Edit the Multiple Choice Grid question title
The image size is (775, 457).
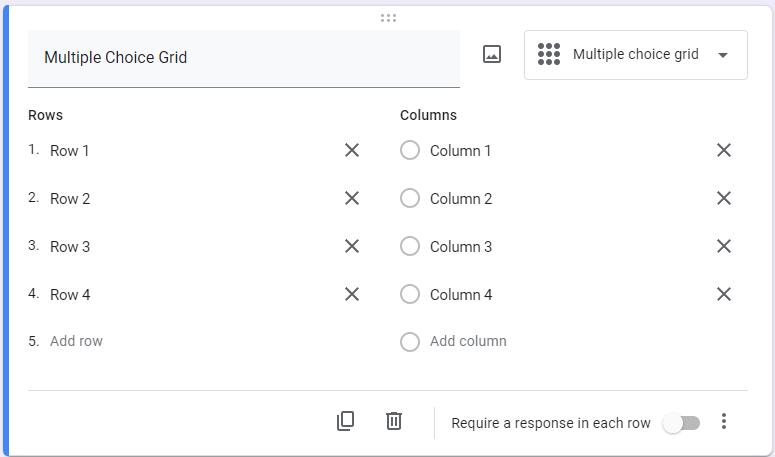point(243,58)
